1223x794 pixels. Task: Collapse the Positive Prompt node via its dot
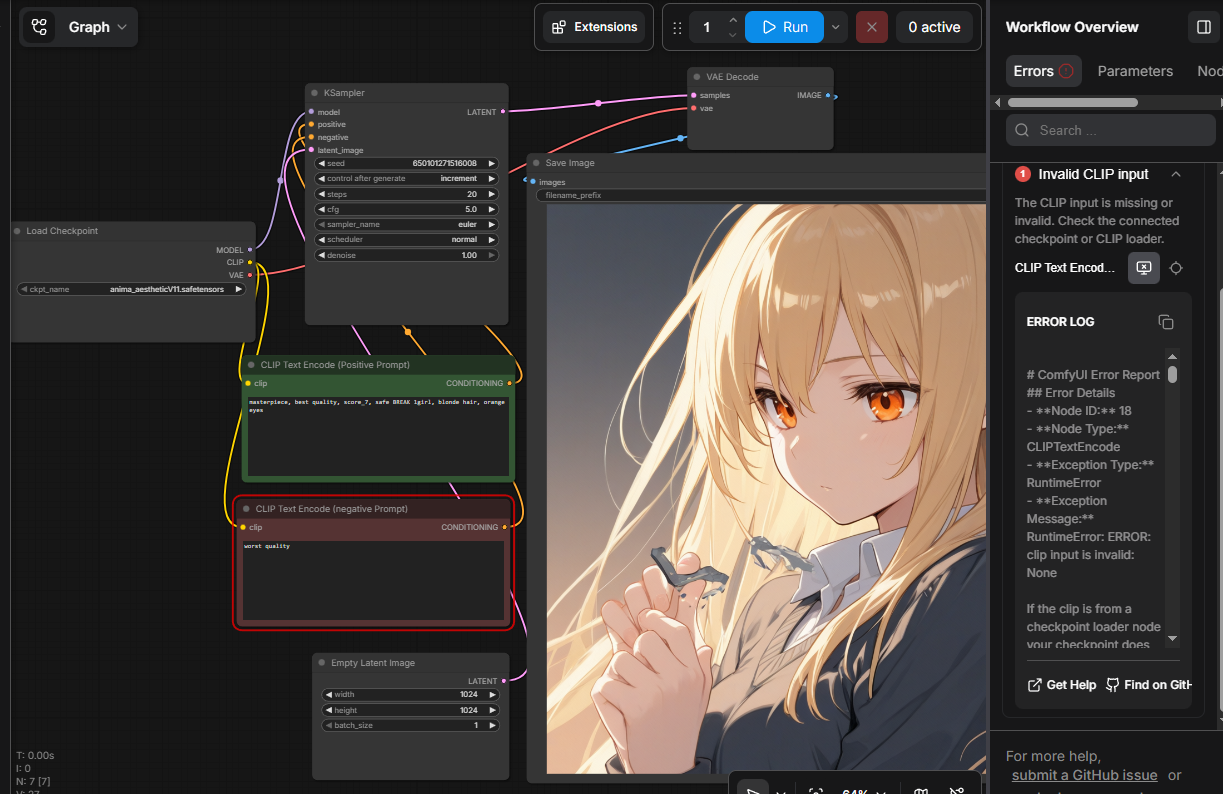251,365
